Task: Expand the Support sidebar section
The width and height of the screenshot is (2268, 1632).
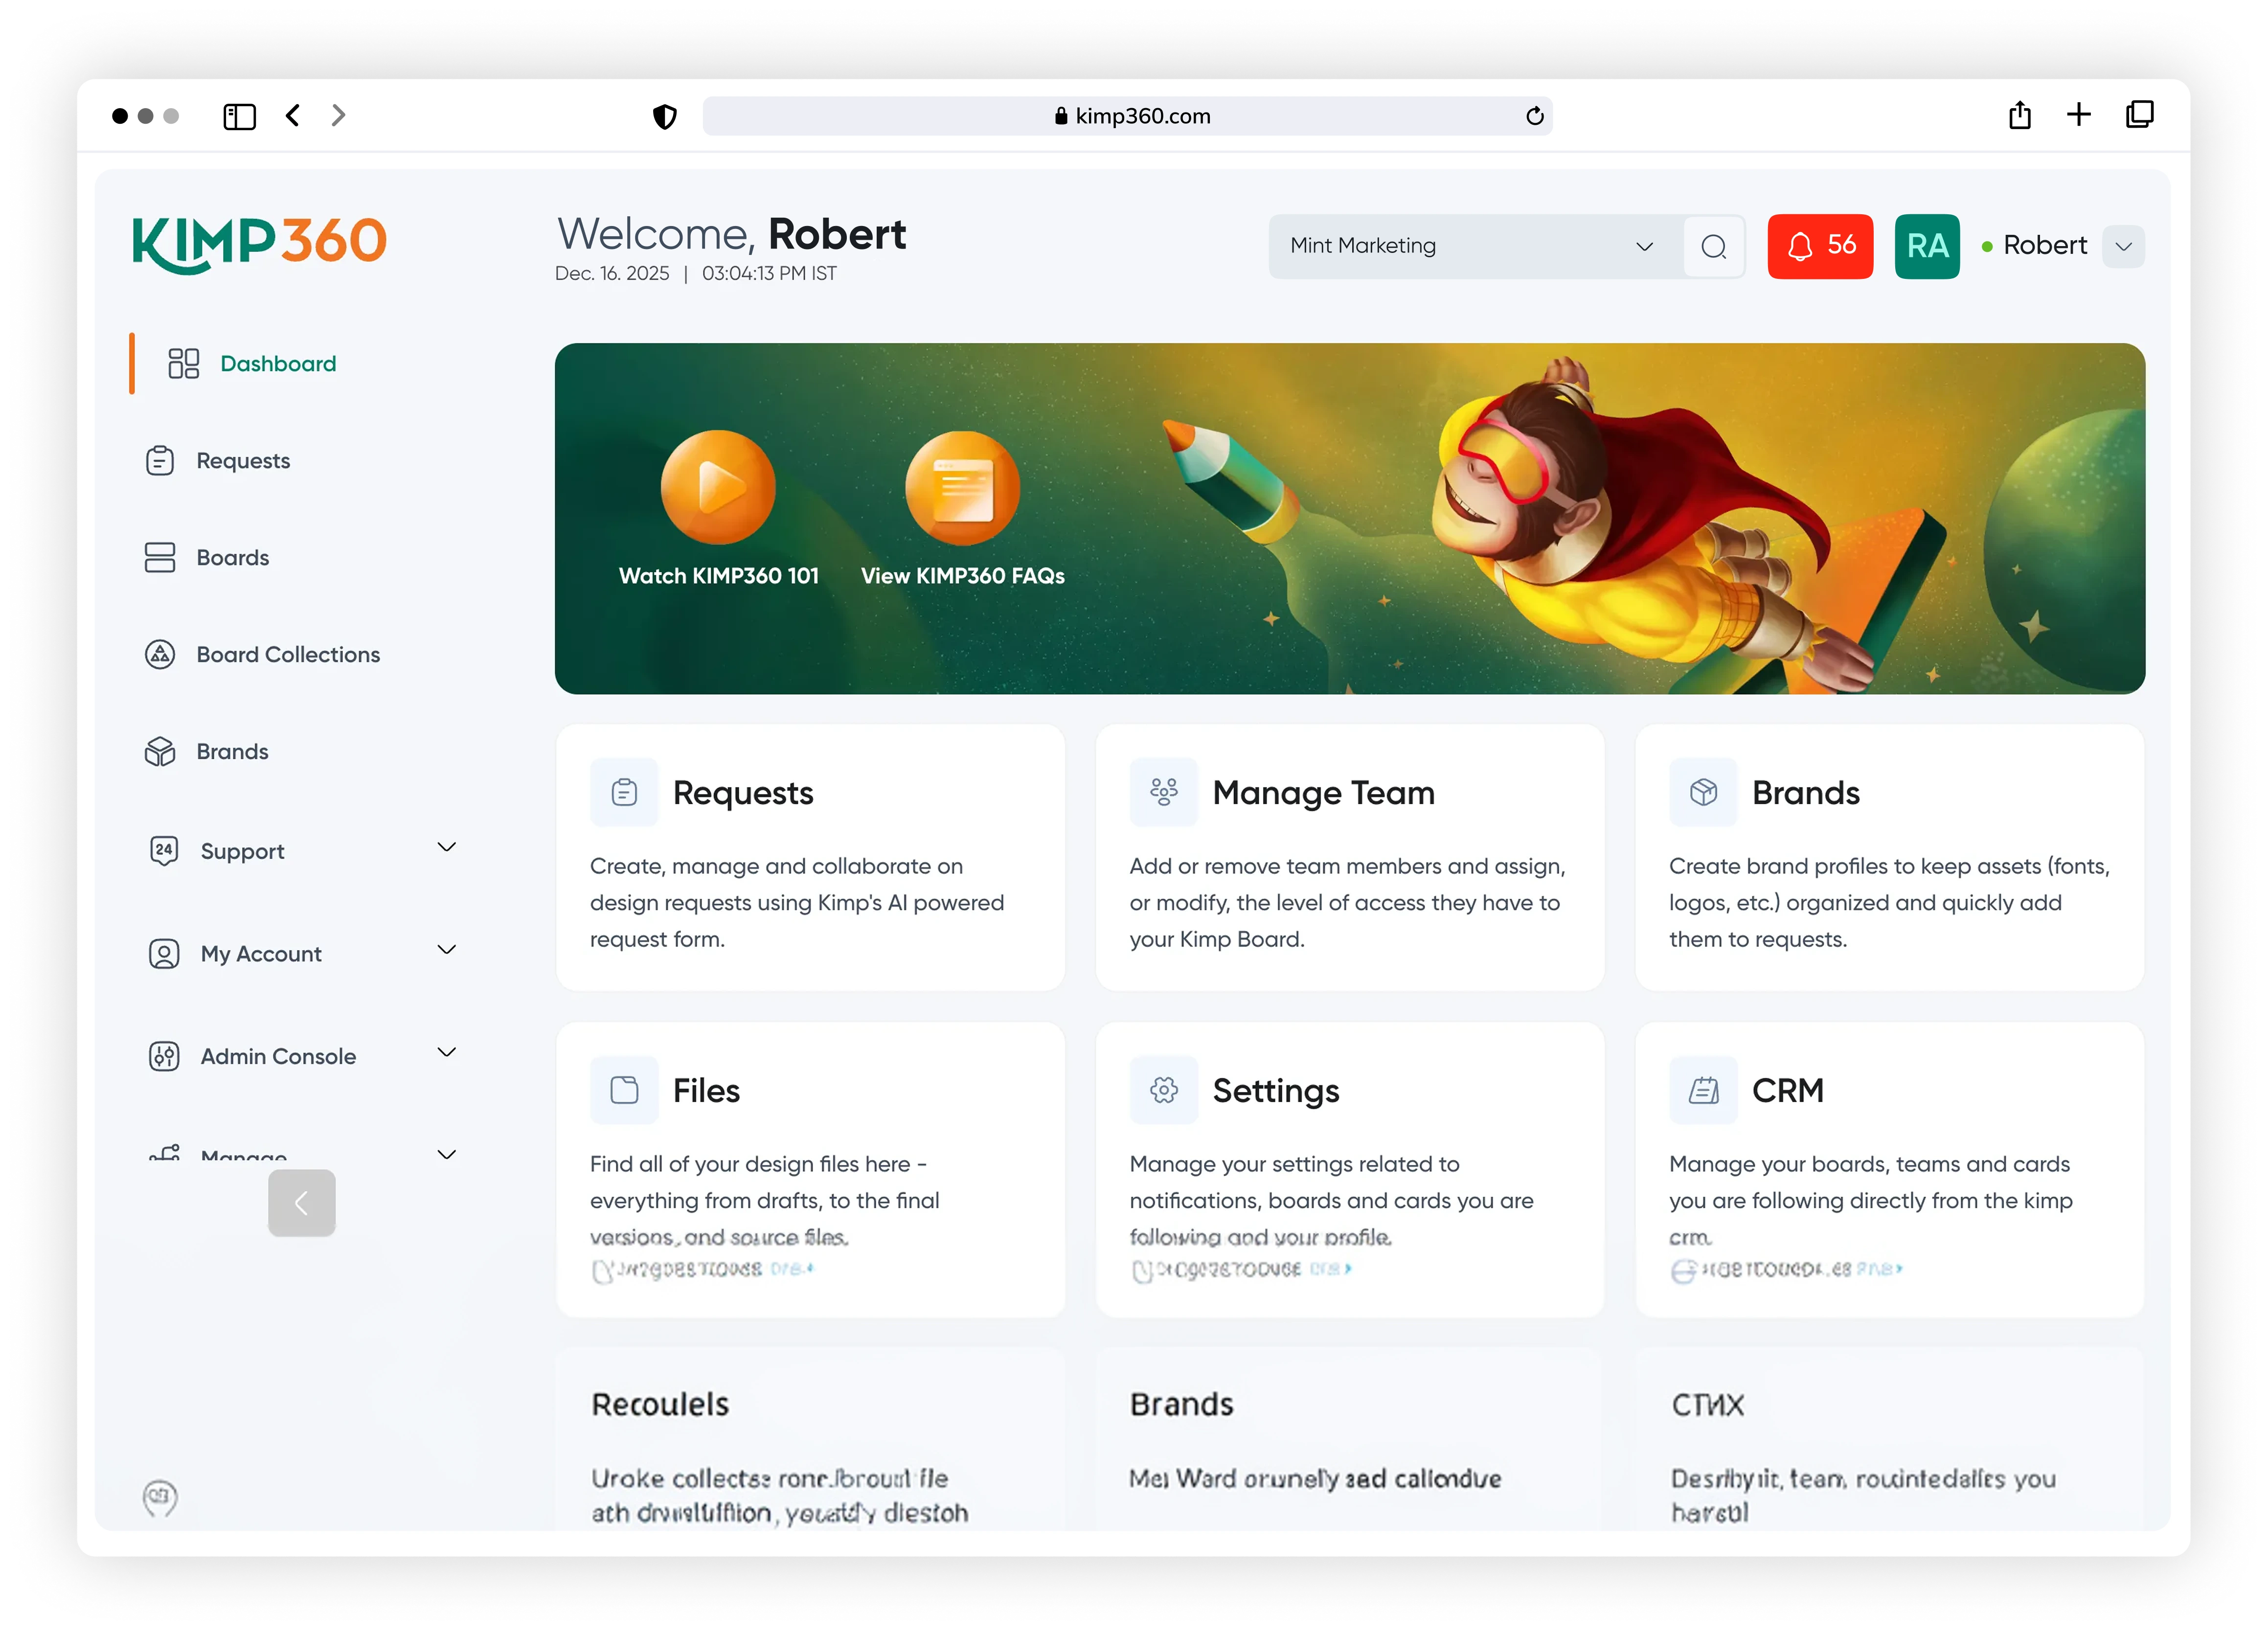Action: click(446, 848)
